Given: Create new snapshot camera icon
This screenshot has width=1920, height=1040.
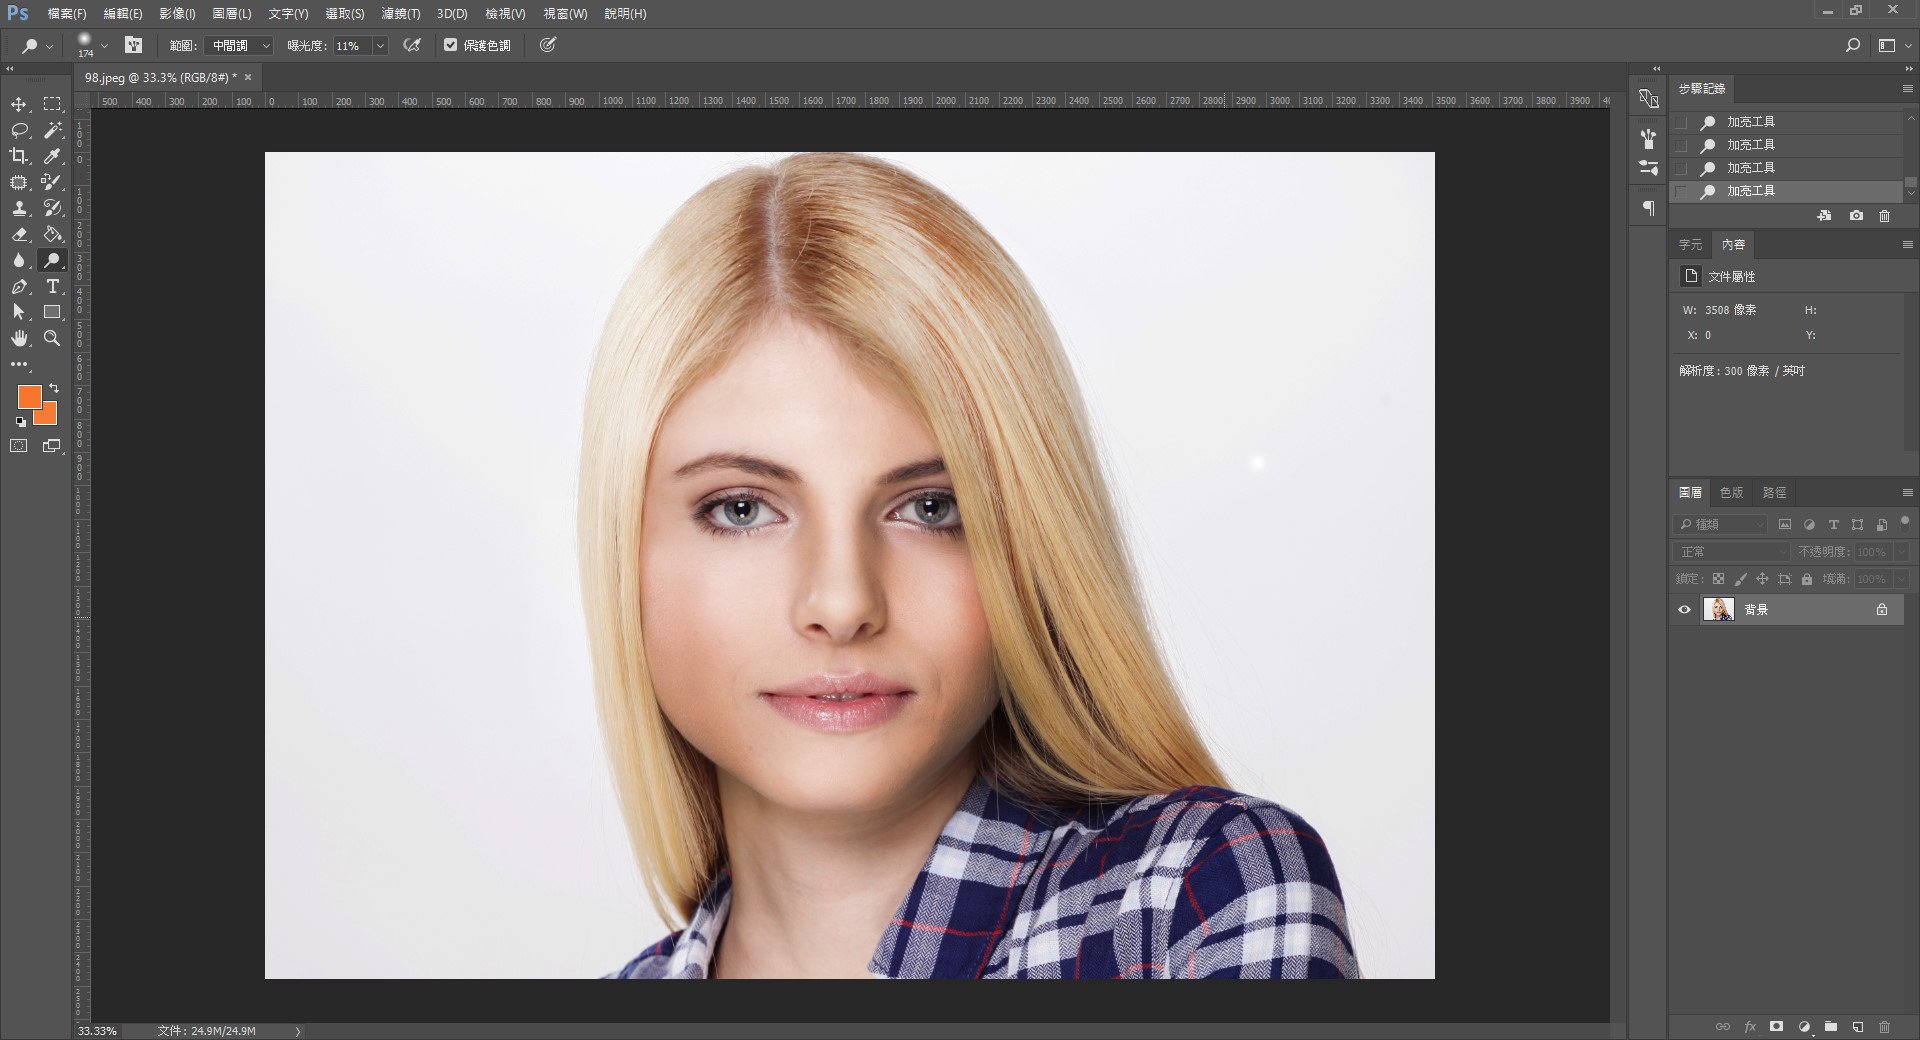Looking at the screenshot, I should pyautogui.click(x=1856, y=215).
